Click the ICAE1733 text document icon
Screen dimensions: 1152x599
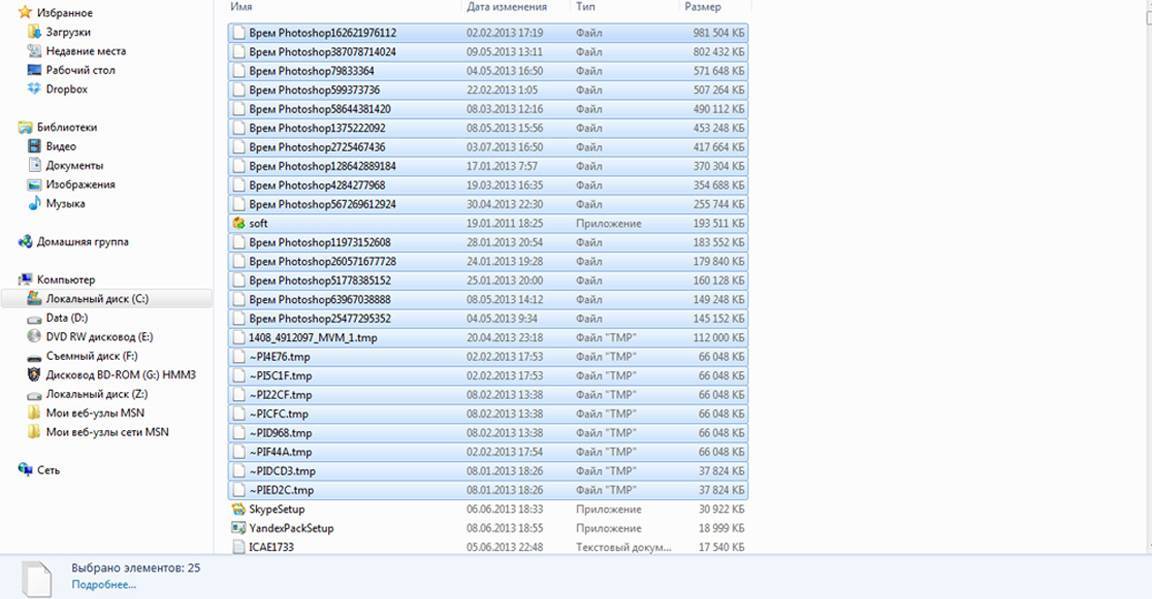[x=238, y=547]
